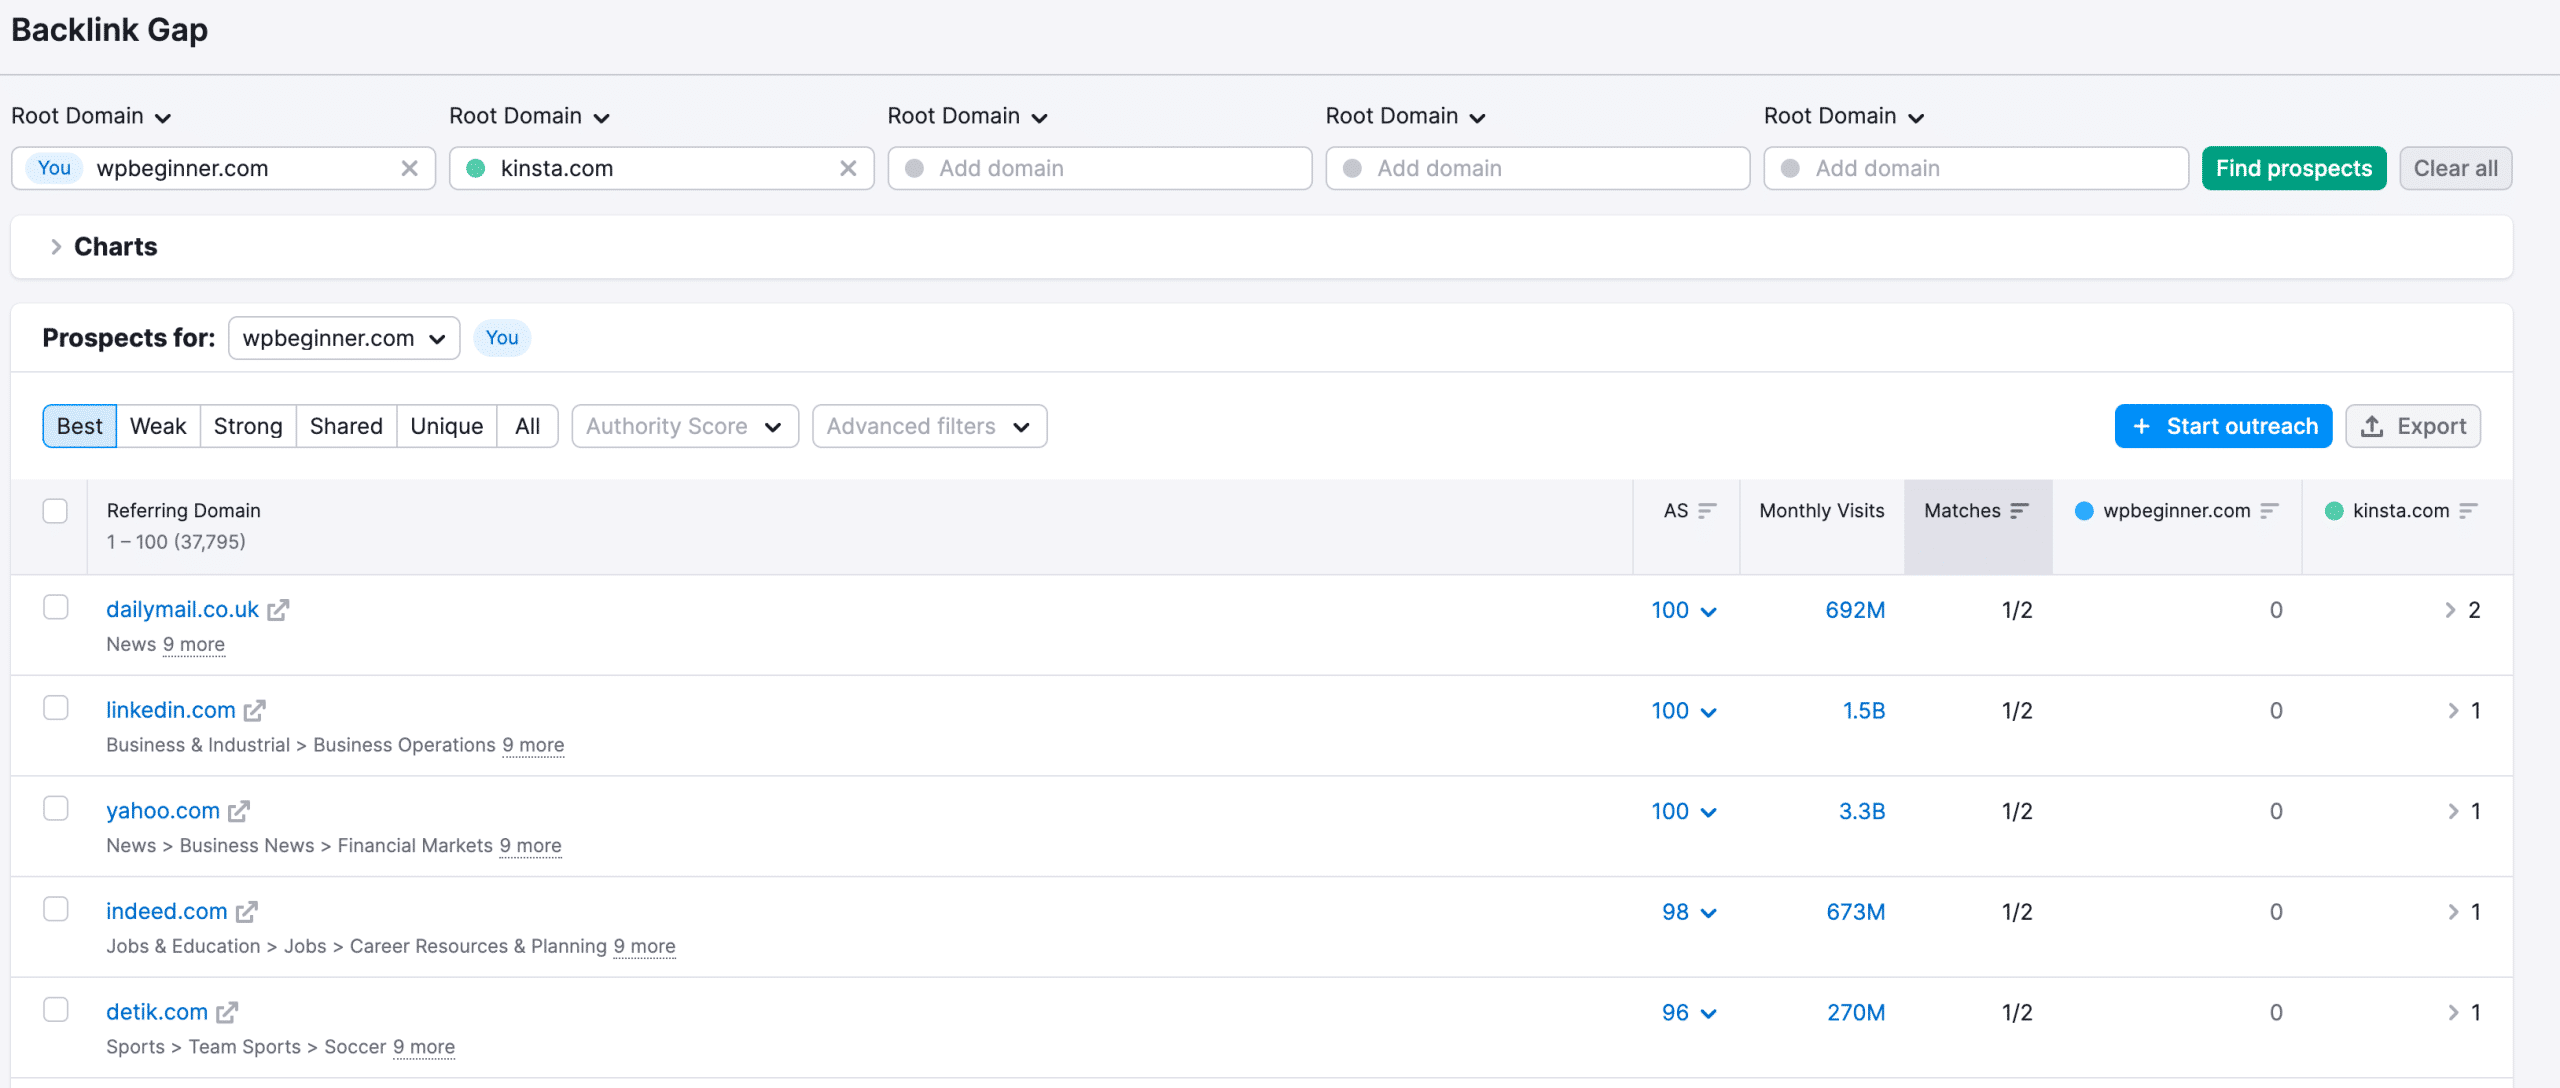Select the Weak prospects tab
The image size is (2560, 1088).
pos(158,426)
